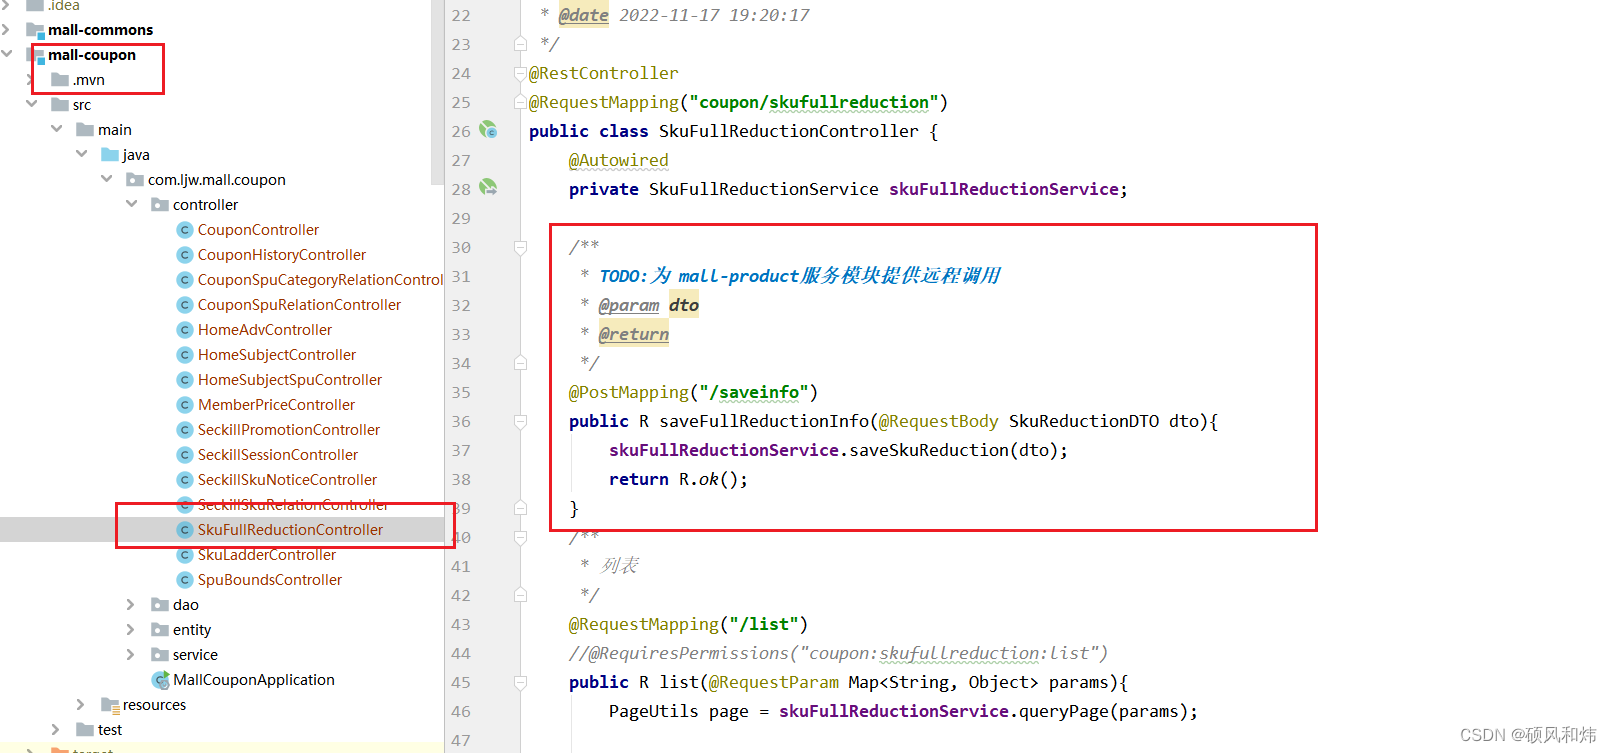Click class icon beside CouponController
This screenshot has height=753, width=1612.
(185, 230)
